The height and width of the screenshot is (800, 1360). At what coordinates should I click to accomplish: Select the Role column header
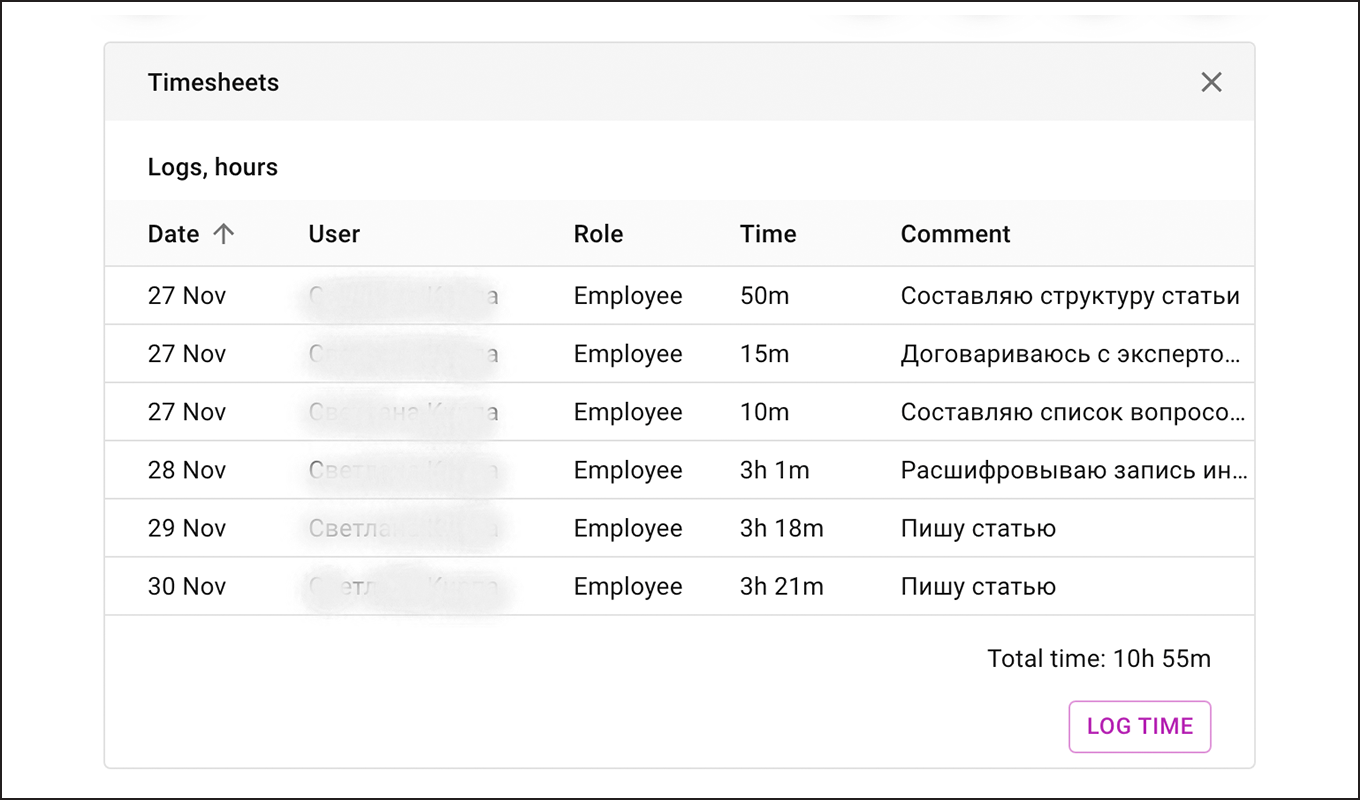point(598,234)
